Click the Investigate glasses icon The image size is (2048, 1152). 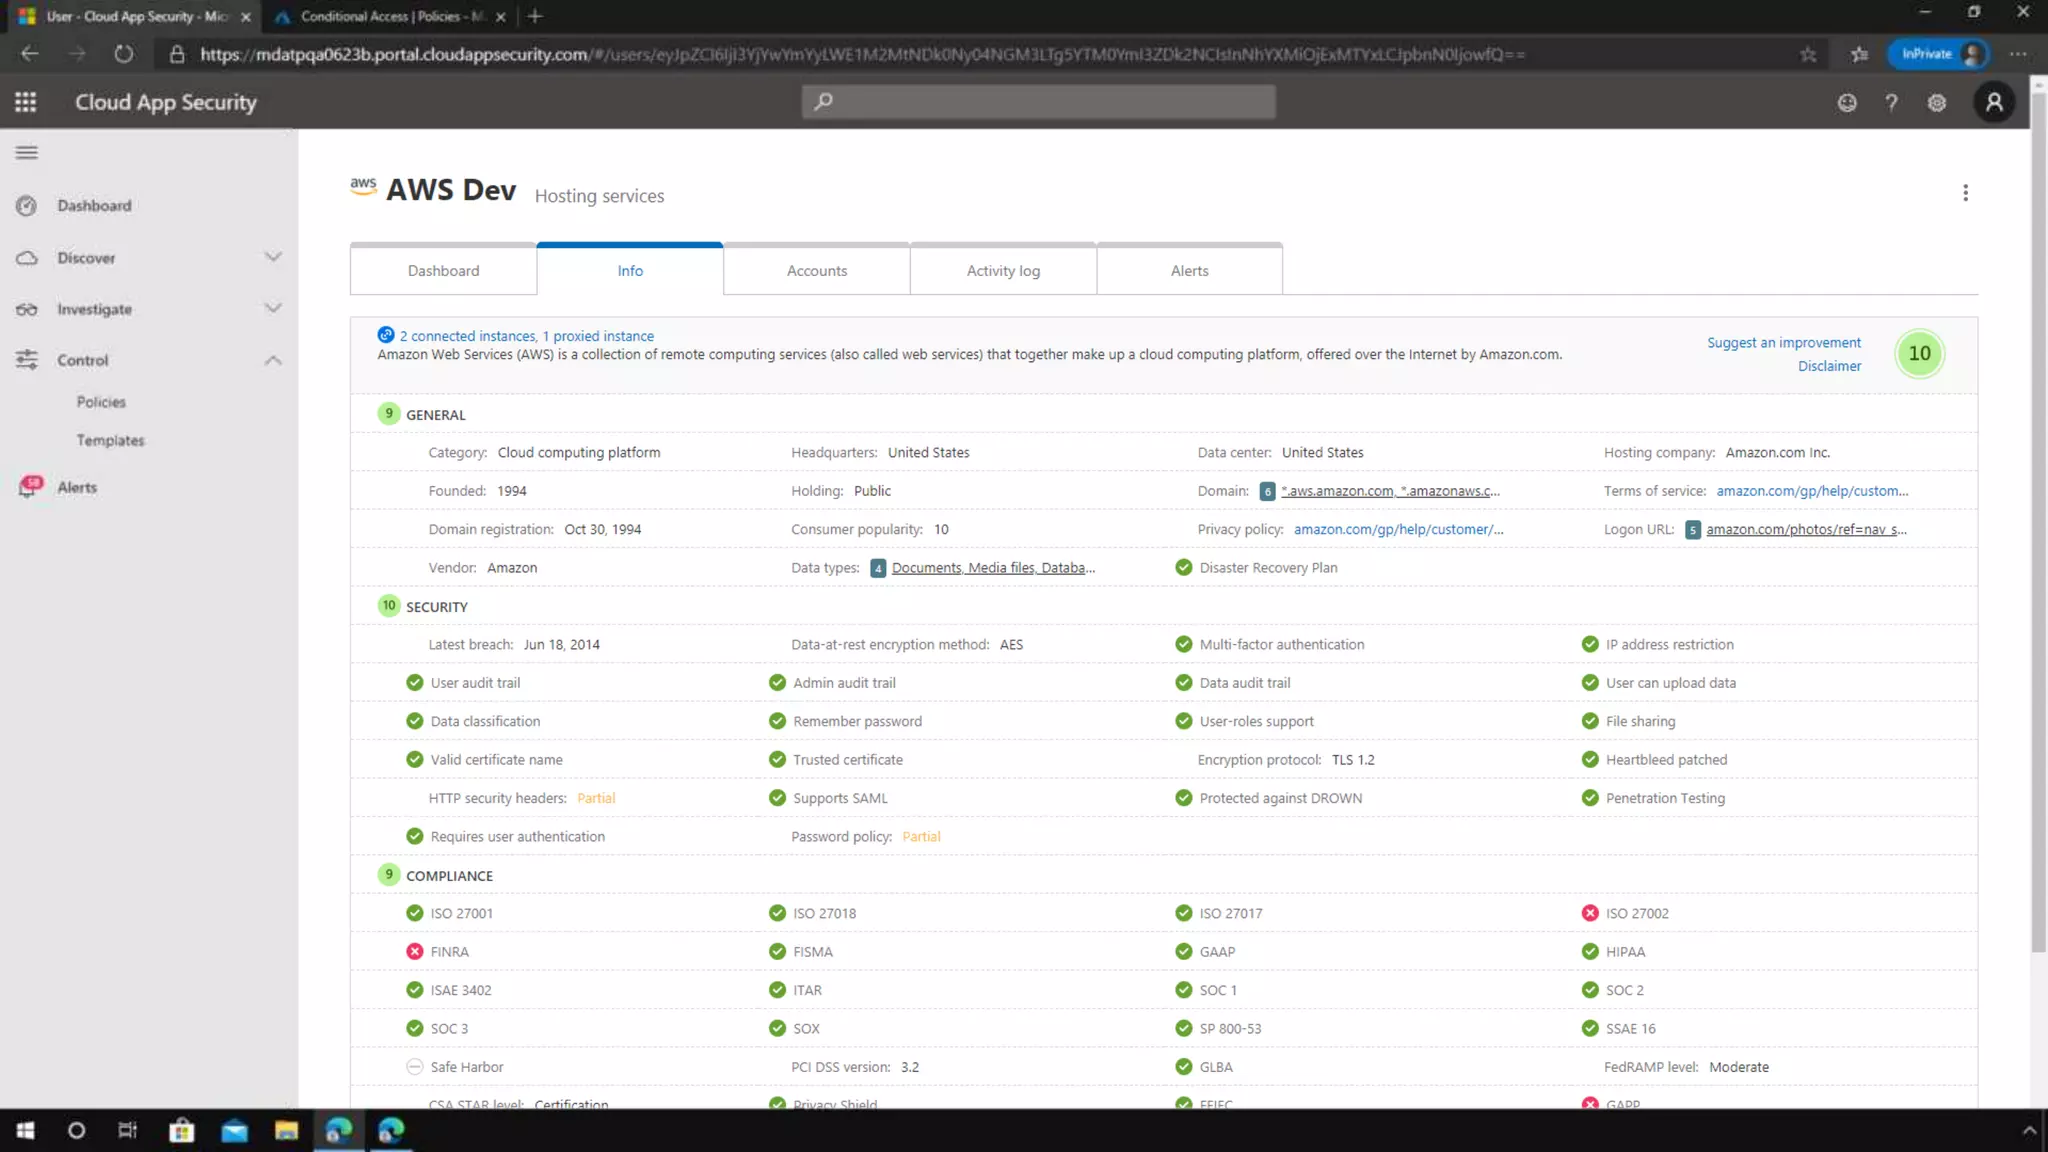(x=27, y=309)
